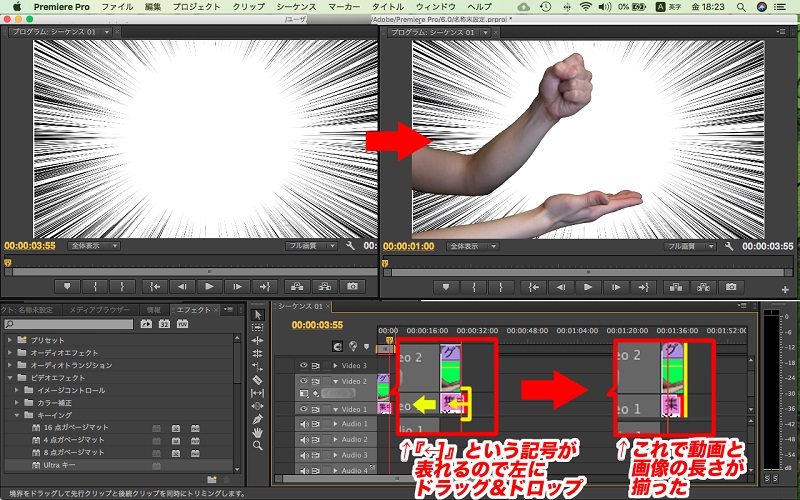Open macOS Spotlight search

pos(740,7)
